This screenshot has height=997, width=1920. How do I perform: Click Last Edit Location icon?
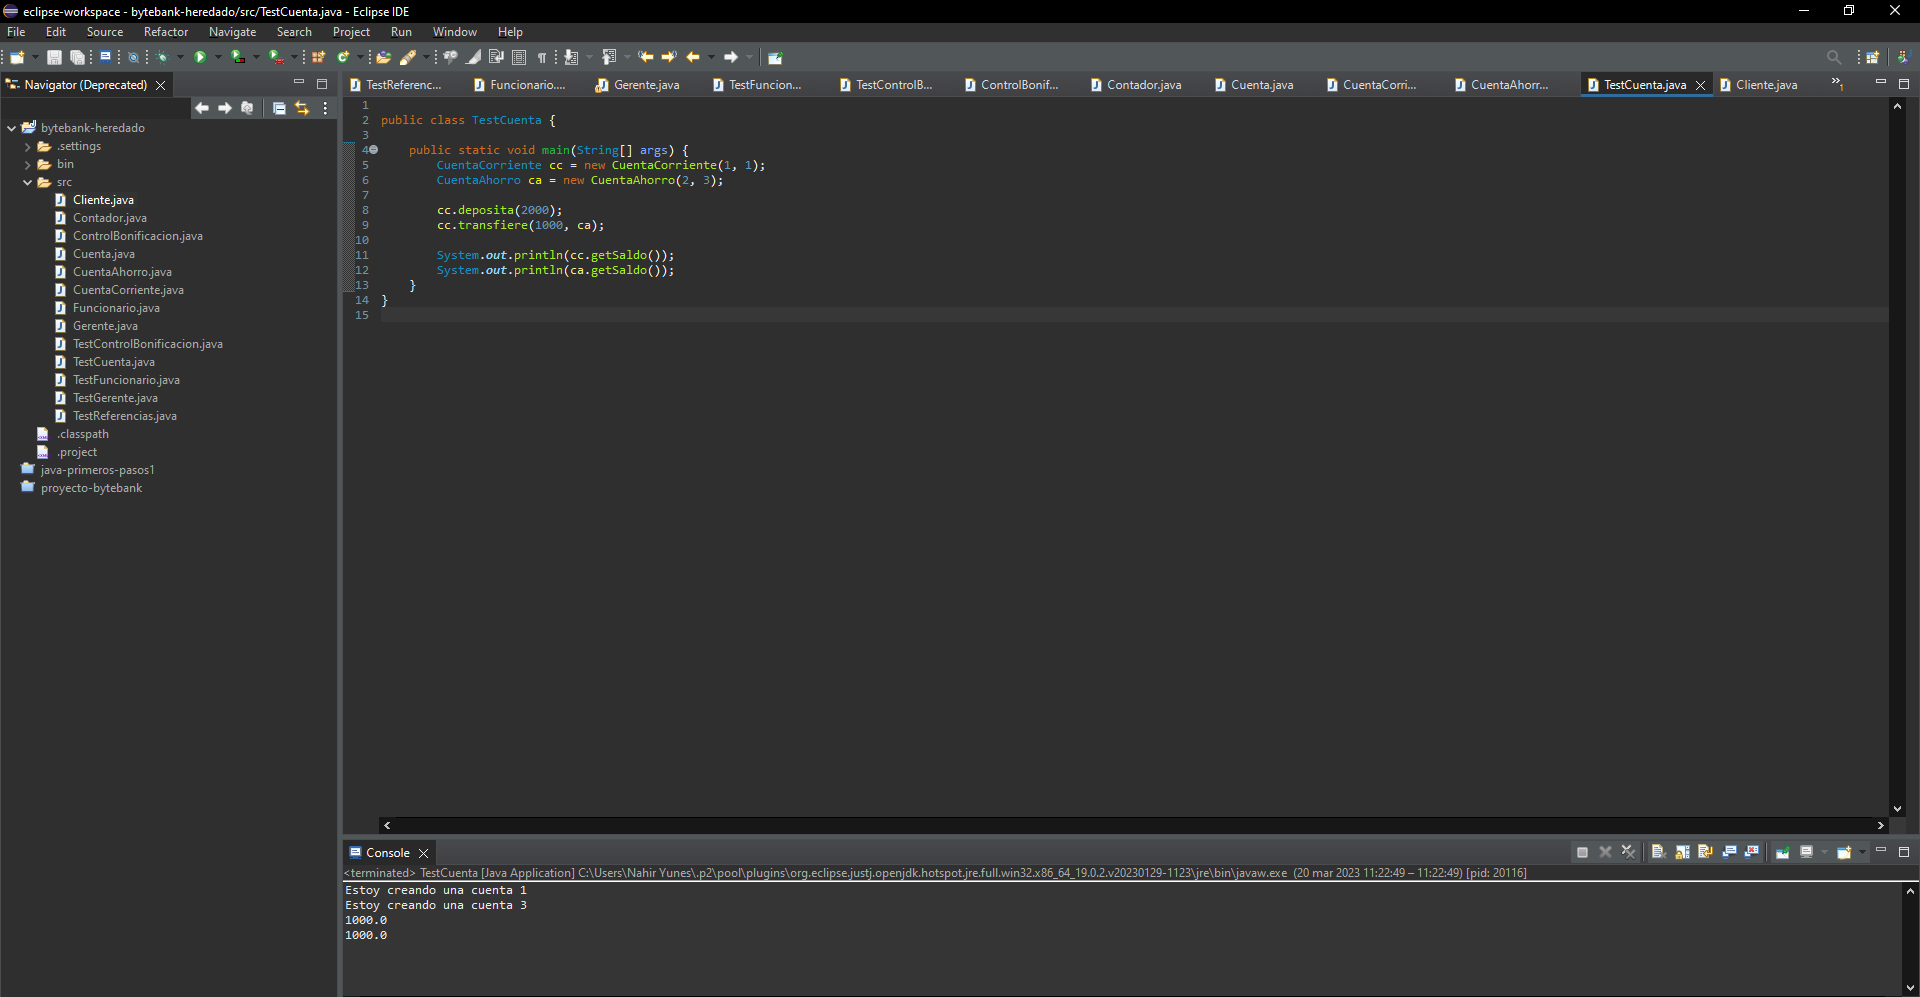[645, 57]
